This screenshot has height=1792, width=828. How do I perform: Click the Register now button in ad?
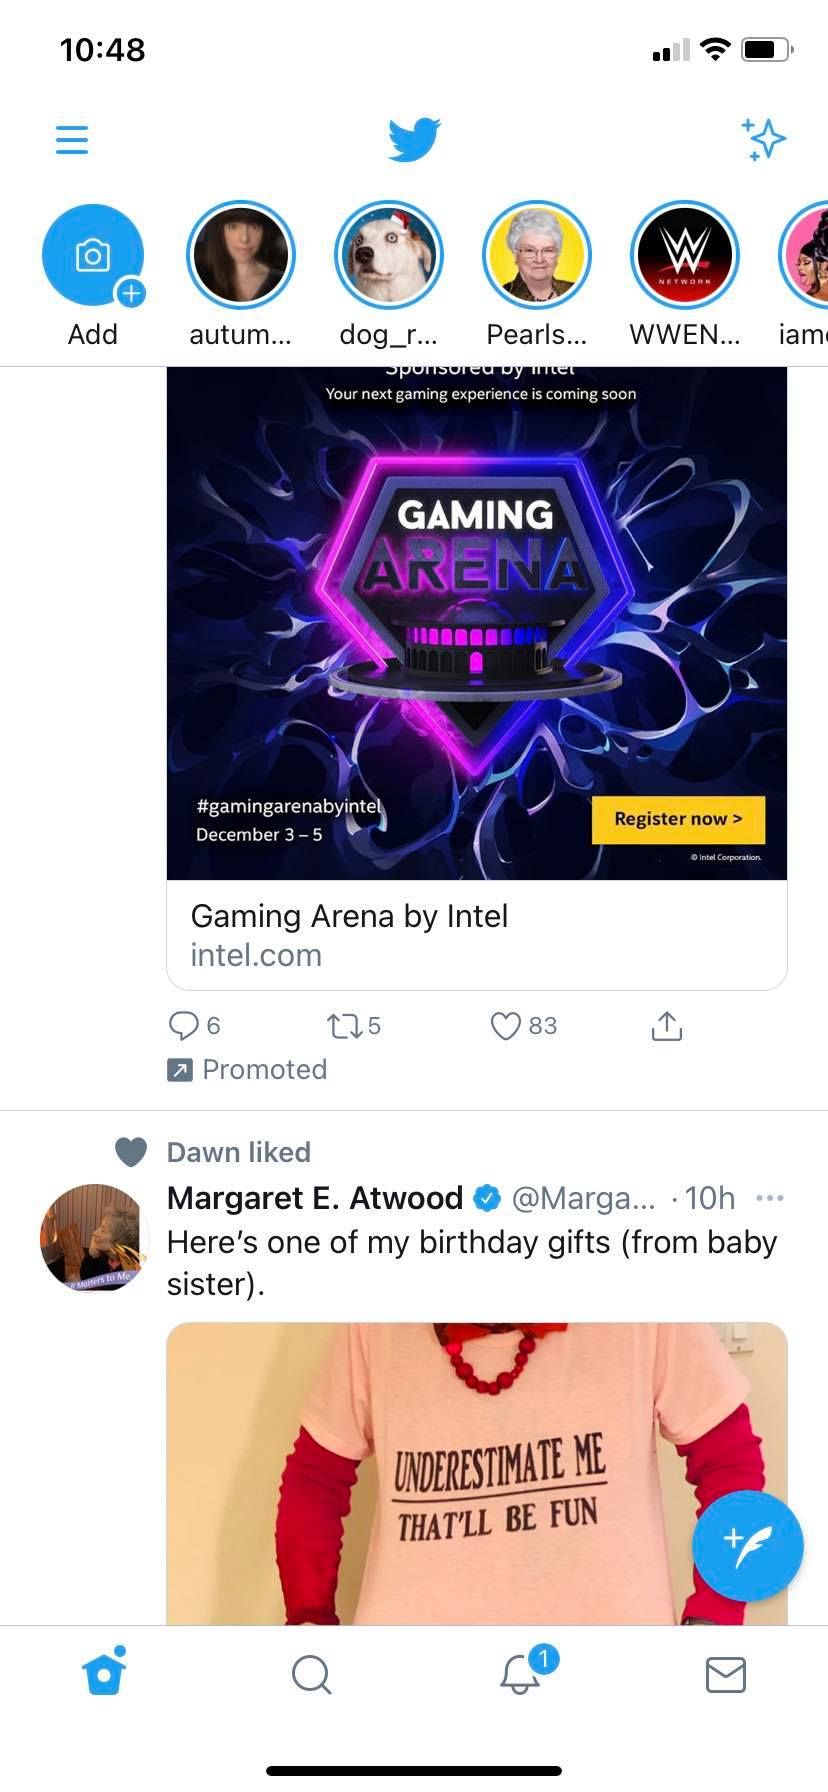(678, 819)
